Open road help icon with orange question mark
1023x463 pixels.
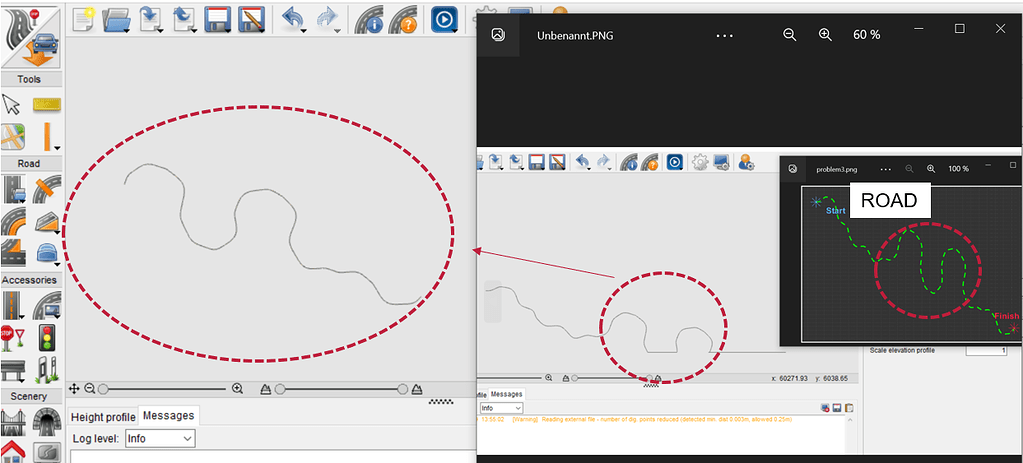403,19
